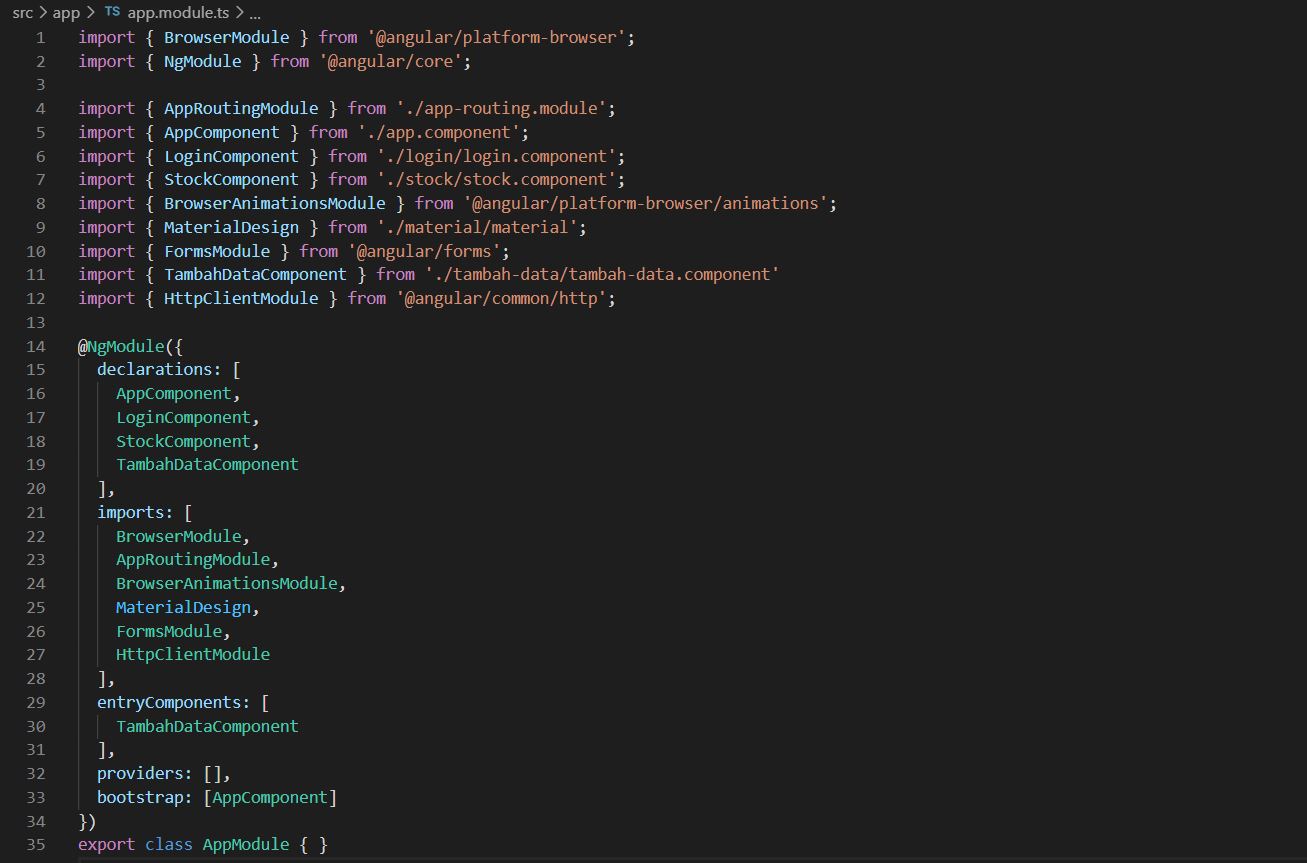The image size is (1307, 863).
Task: Click './stock/stock.component' path string
Action: (x=497, y=179)
